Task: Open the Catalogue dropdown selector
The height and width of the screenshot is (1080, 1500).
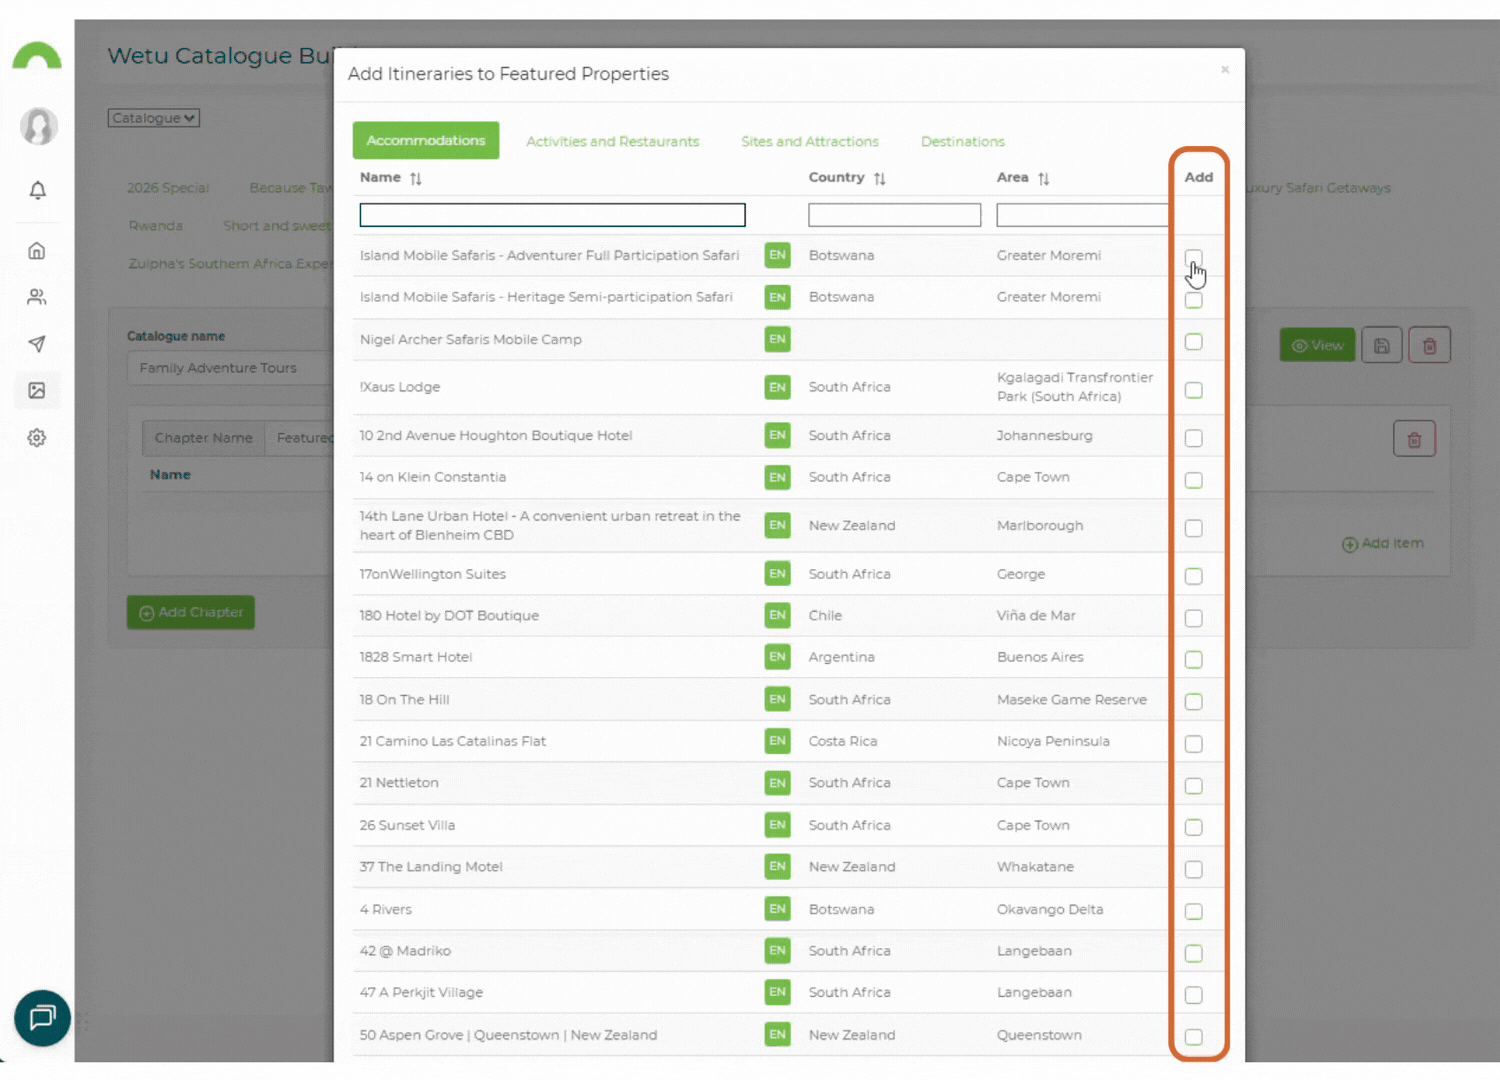Action: pos(153,117)
